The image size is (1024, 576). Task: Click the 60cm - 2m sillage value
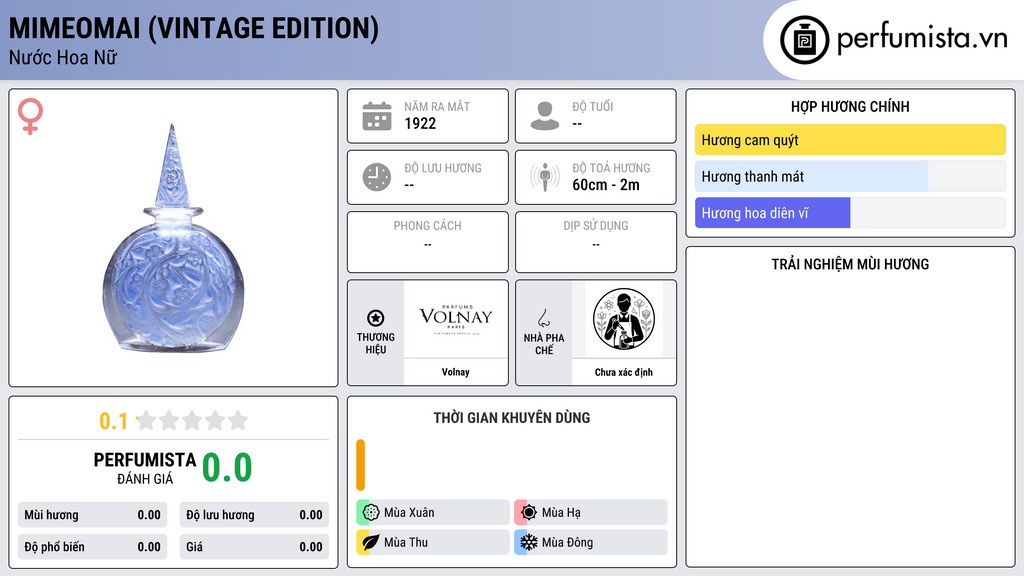[x=606, y=185]
